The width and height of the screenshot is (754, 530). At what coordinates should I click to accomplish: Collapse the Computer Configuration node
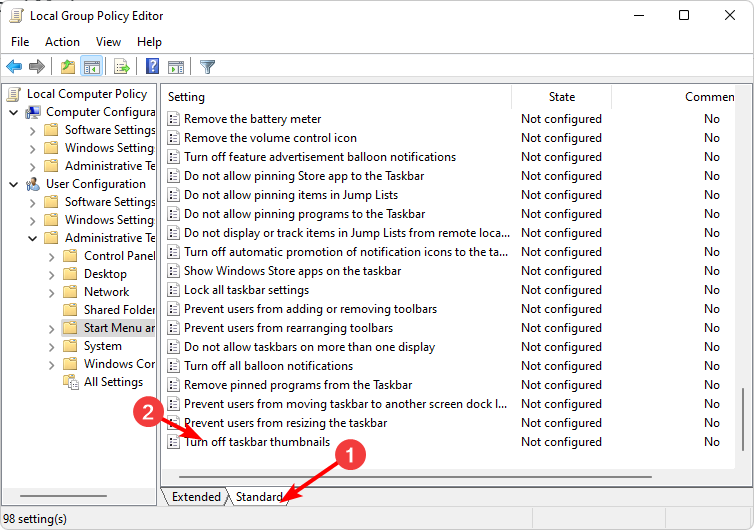pos(14,113)
